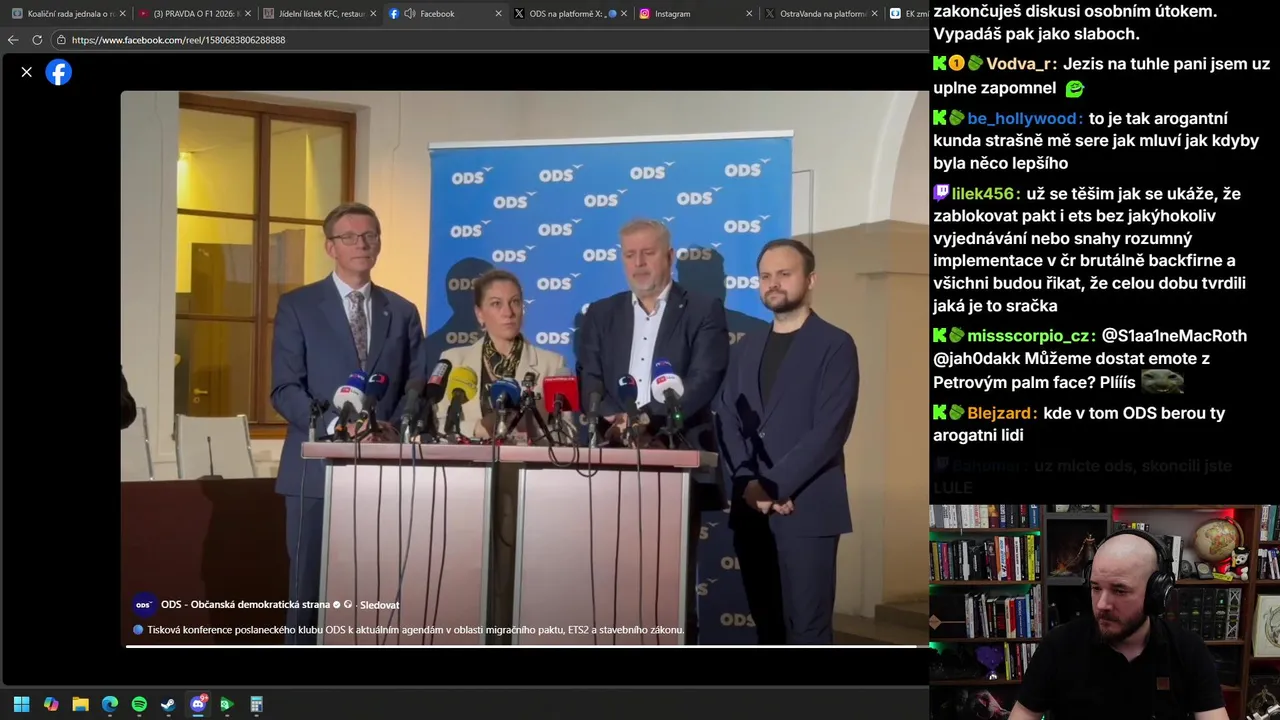Switch to the Instagram tab
The width and height of the screenshot is (1280, 720).
click(x=695, y=14)
